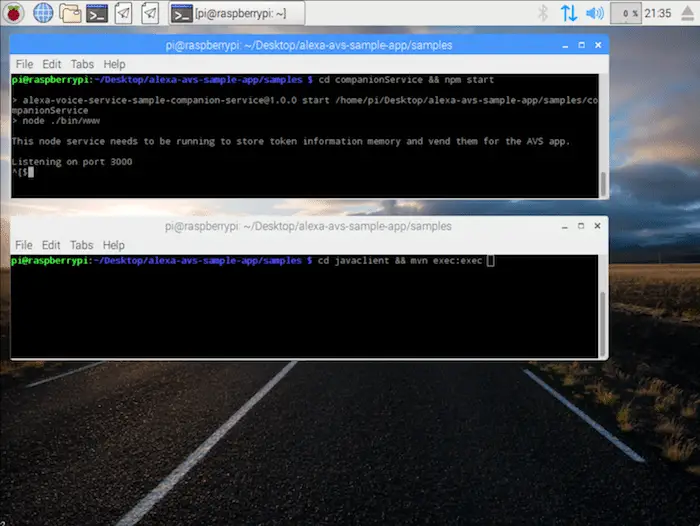Maximize the bottom terminal window
This screenshot has height=526, width=700.
click(581, 226)
